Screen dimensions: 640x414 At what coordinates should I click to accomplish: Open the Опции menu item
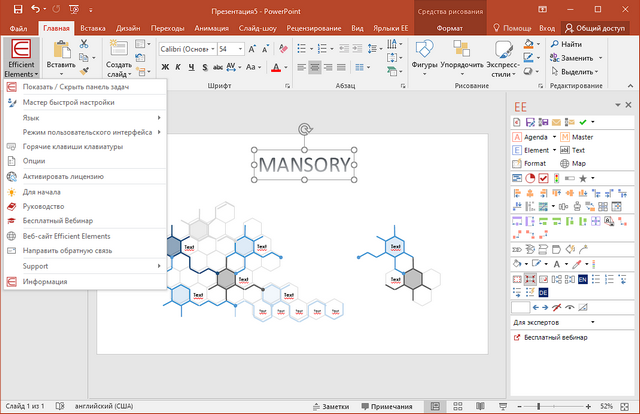[x=34, y=160]
